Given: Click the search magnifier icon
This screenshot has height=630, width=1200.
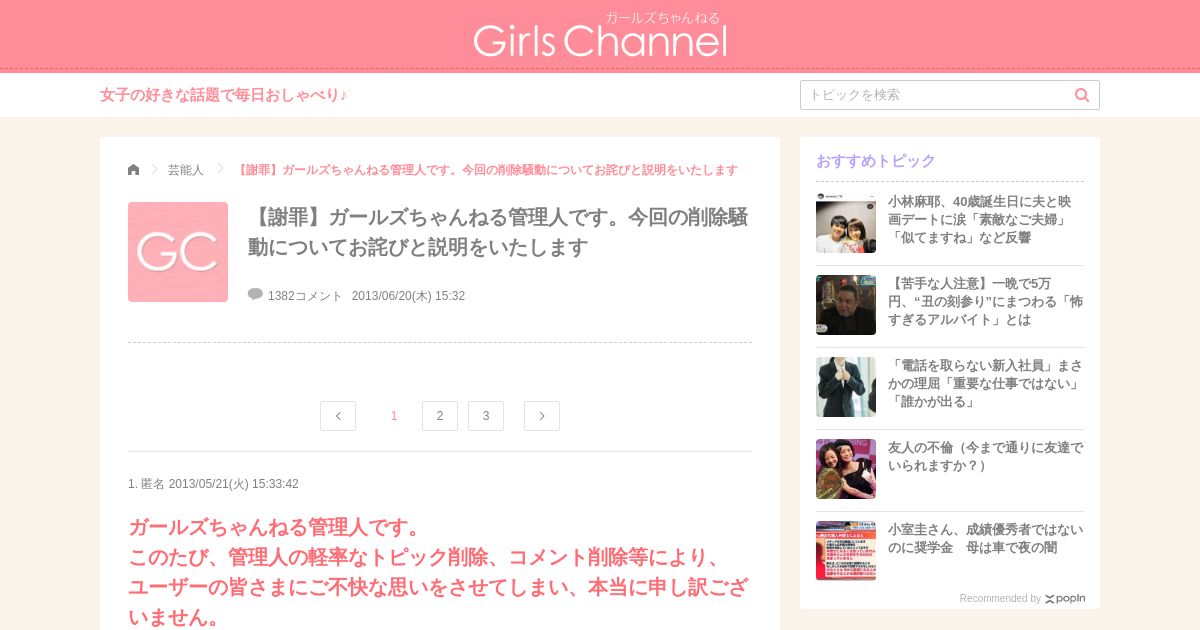Looking at the screenshot, I should 1082,95.
